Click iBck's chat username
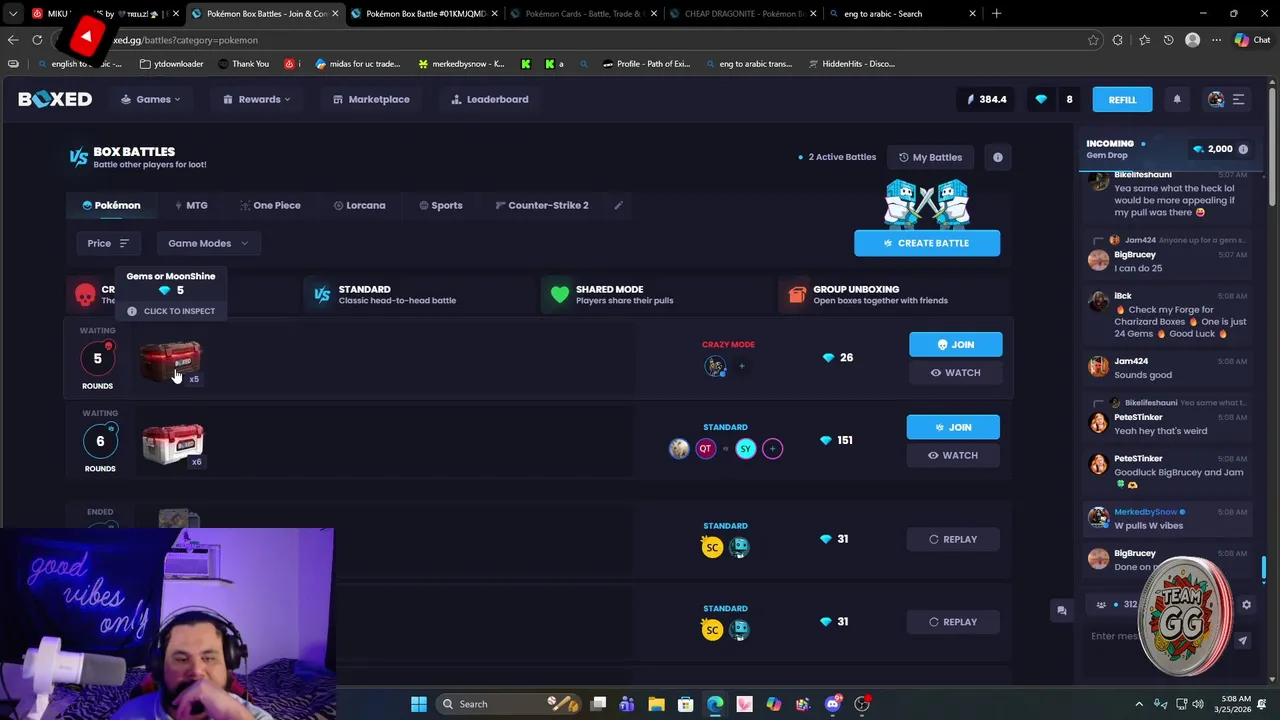This screenshot has width=1280, height=720. [x=1123, y=296]
